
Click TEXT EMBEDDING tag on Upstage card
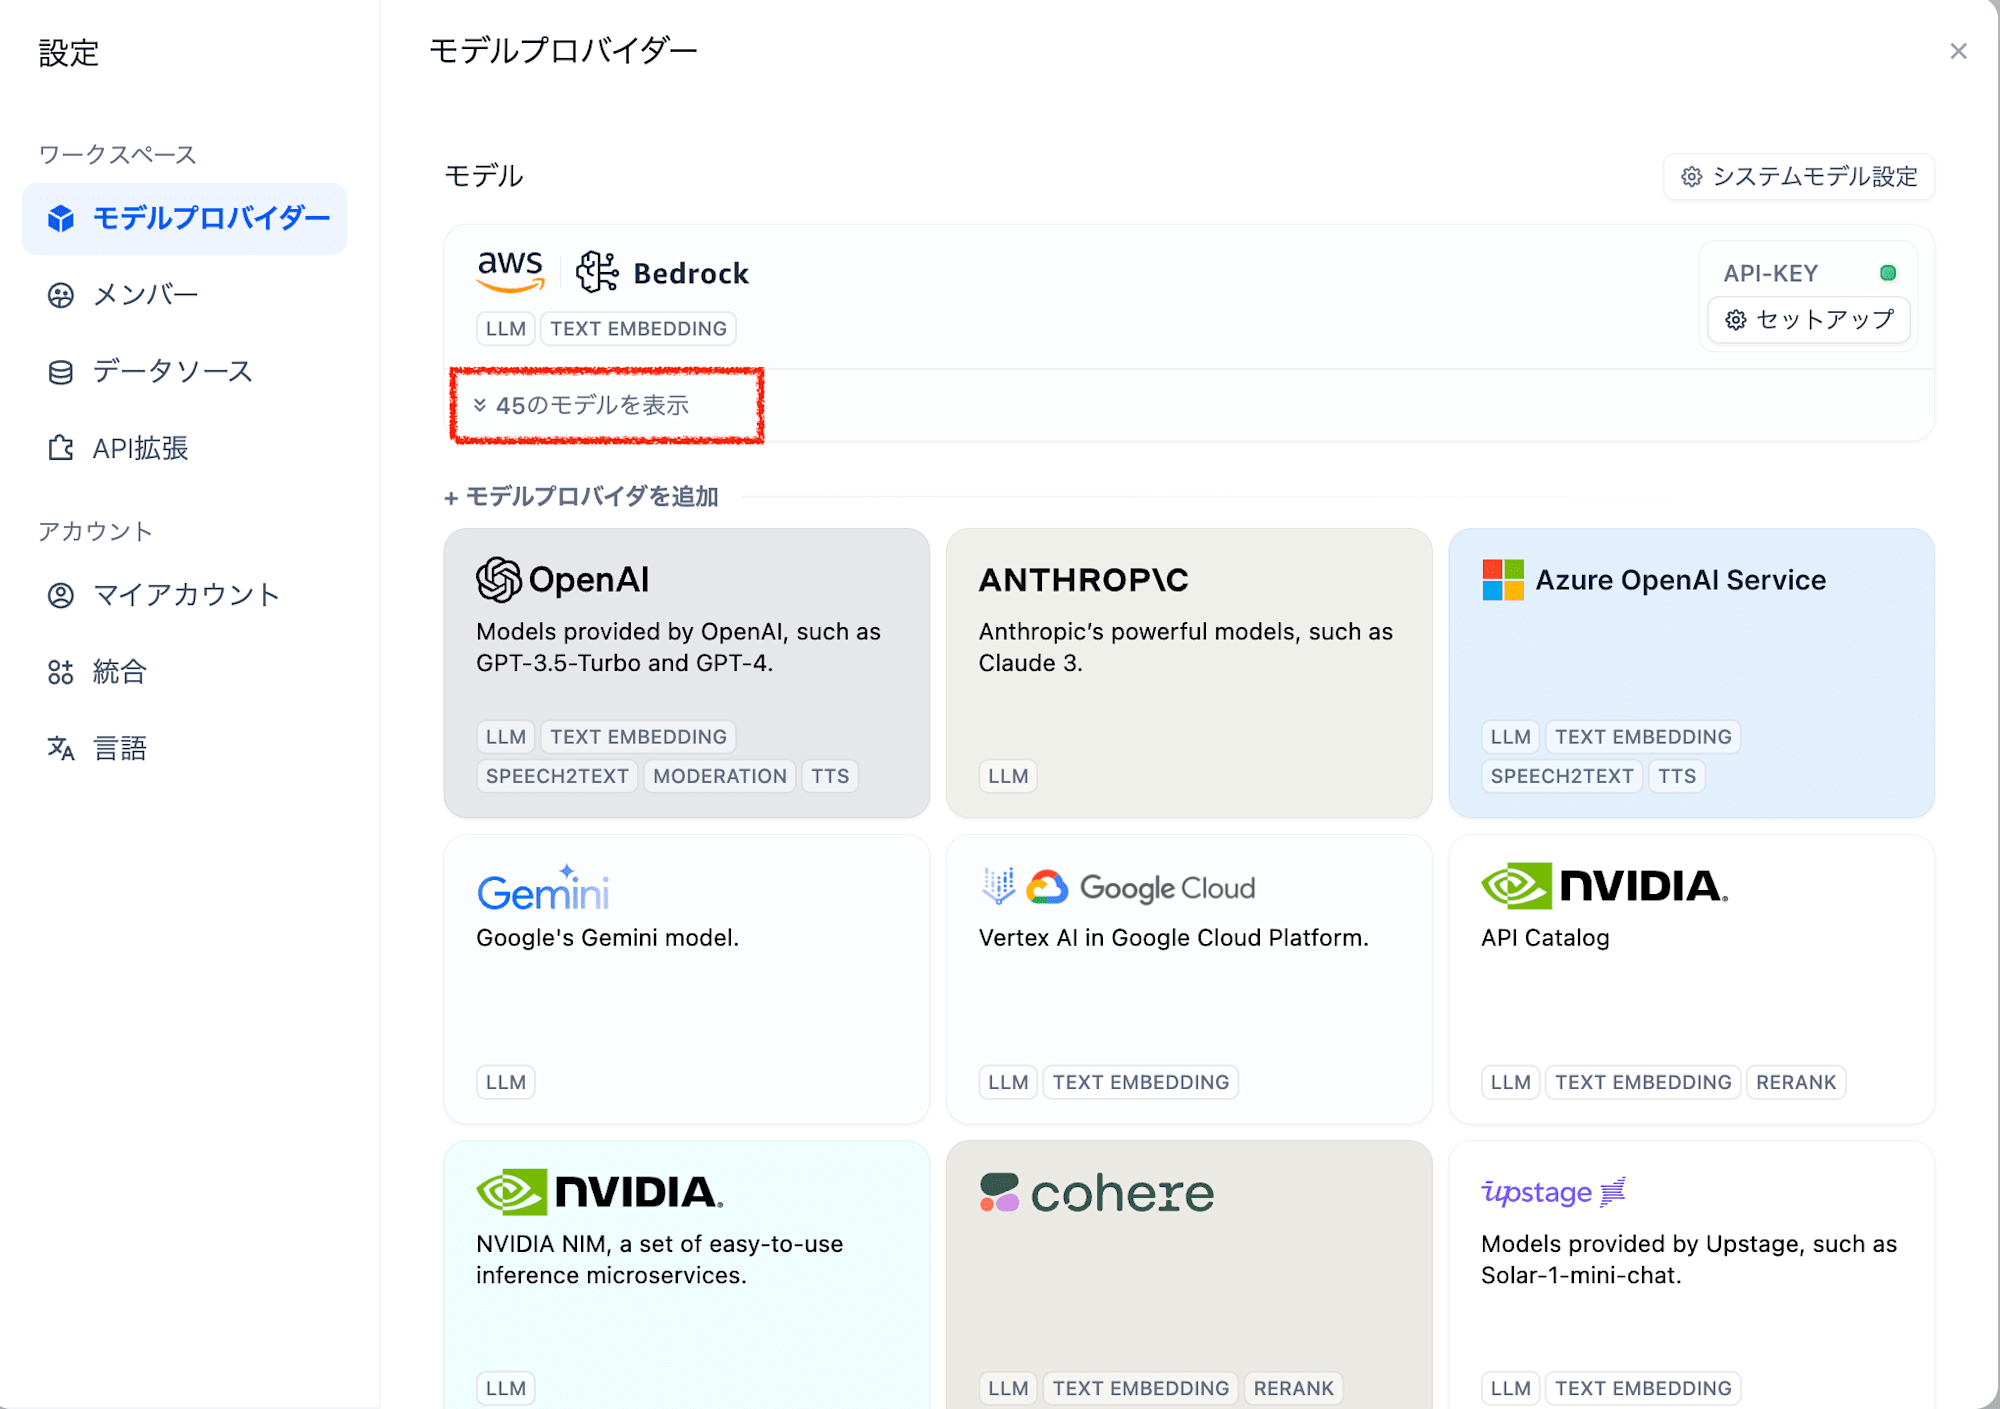click(x=1643, y=1388)
